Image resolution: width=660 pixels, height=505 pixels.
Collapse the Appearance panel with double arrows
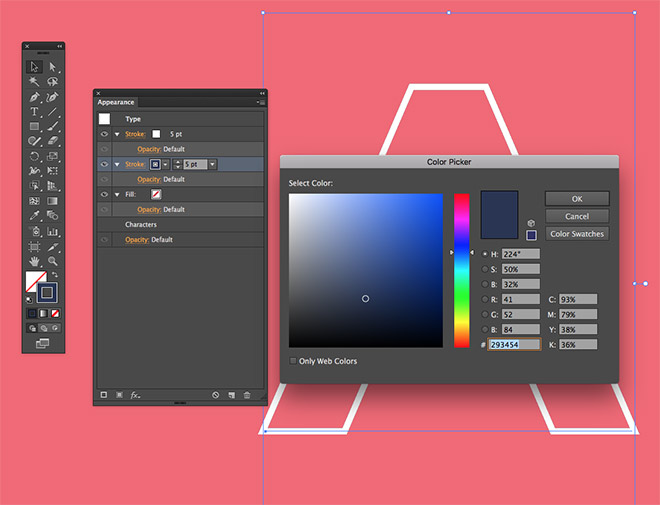(x=262, y=93)
